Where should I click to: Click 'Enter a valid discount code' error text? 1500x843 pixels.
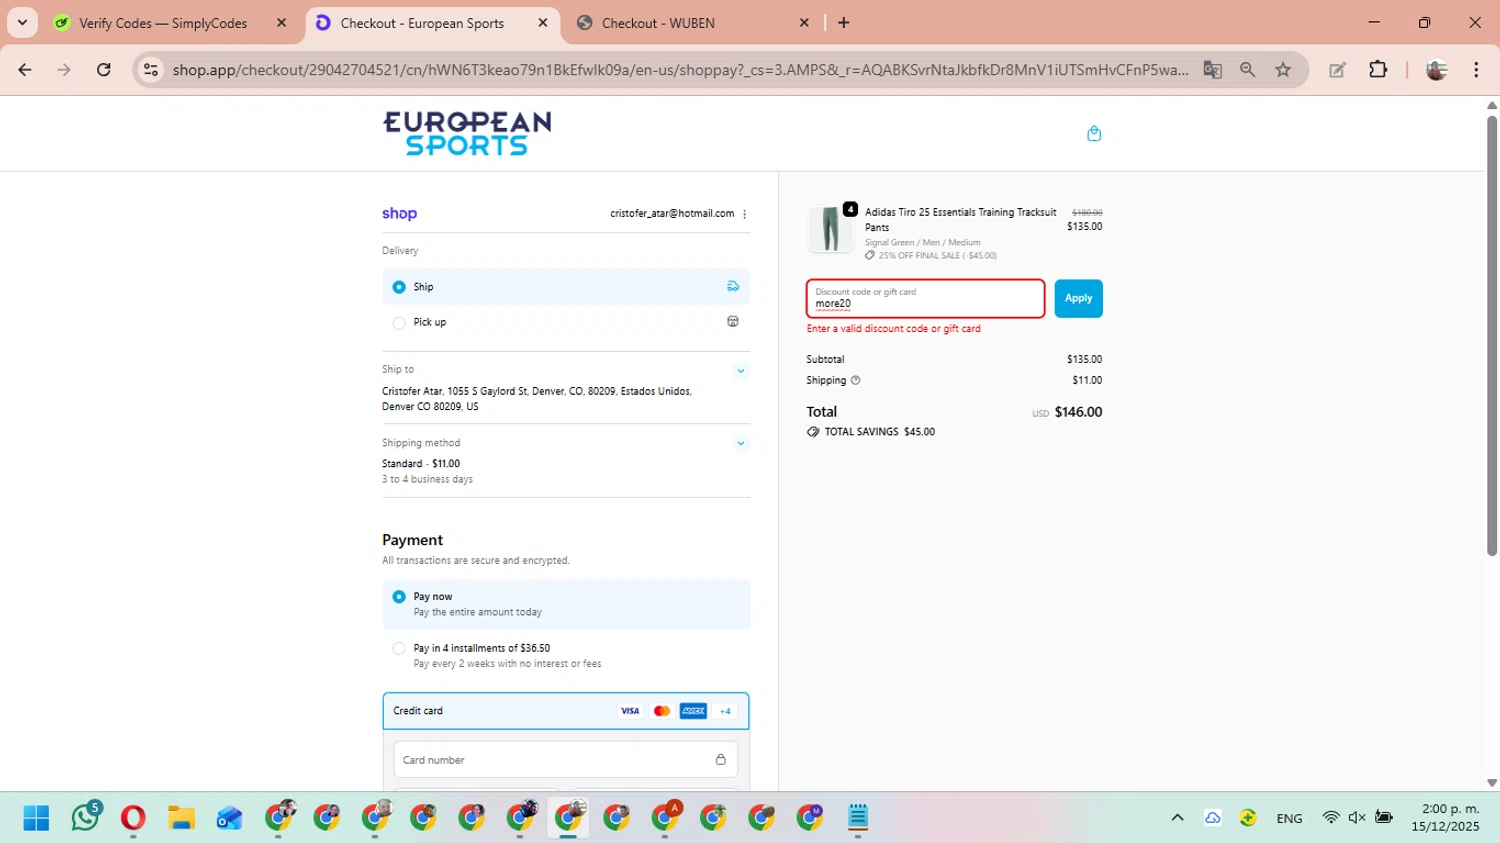(894, 329)
